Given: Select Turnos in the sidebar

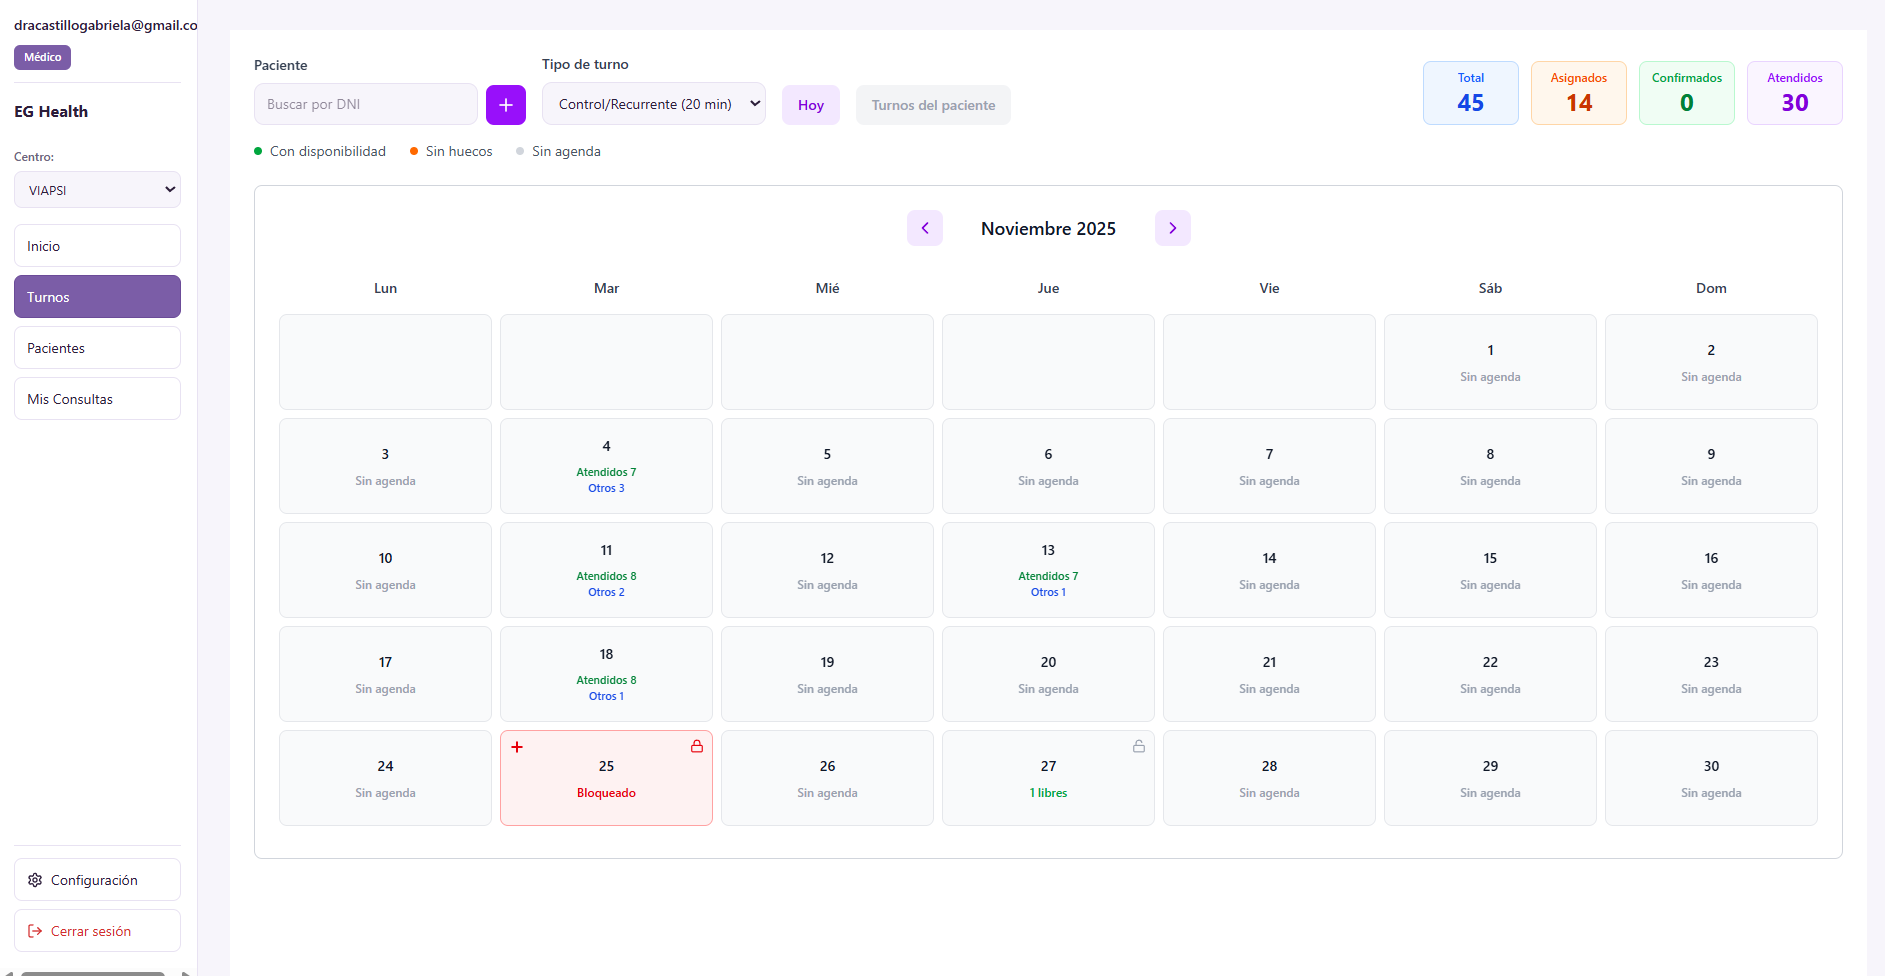Looking at the screenshot, I should [x=97, y=296].
